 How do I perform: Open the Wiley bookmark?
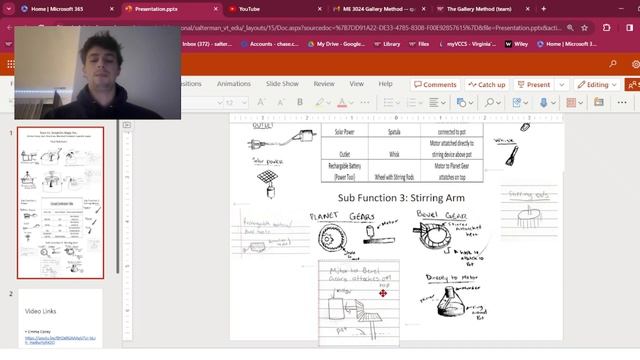coord(516,44)
